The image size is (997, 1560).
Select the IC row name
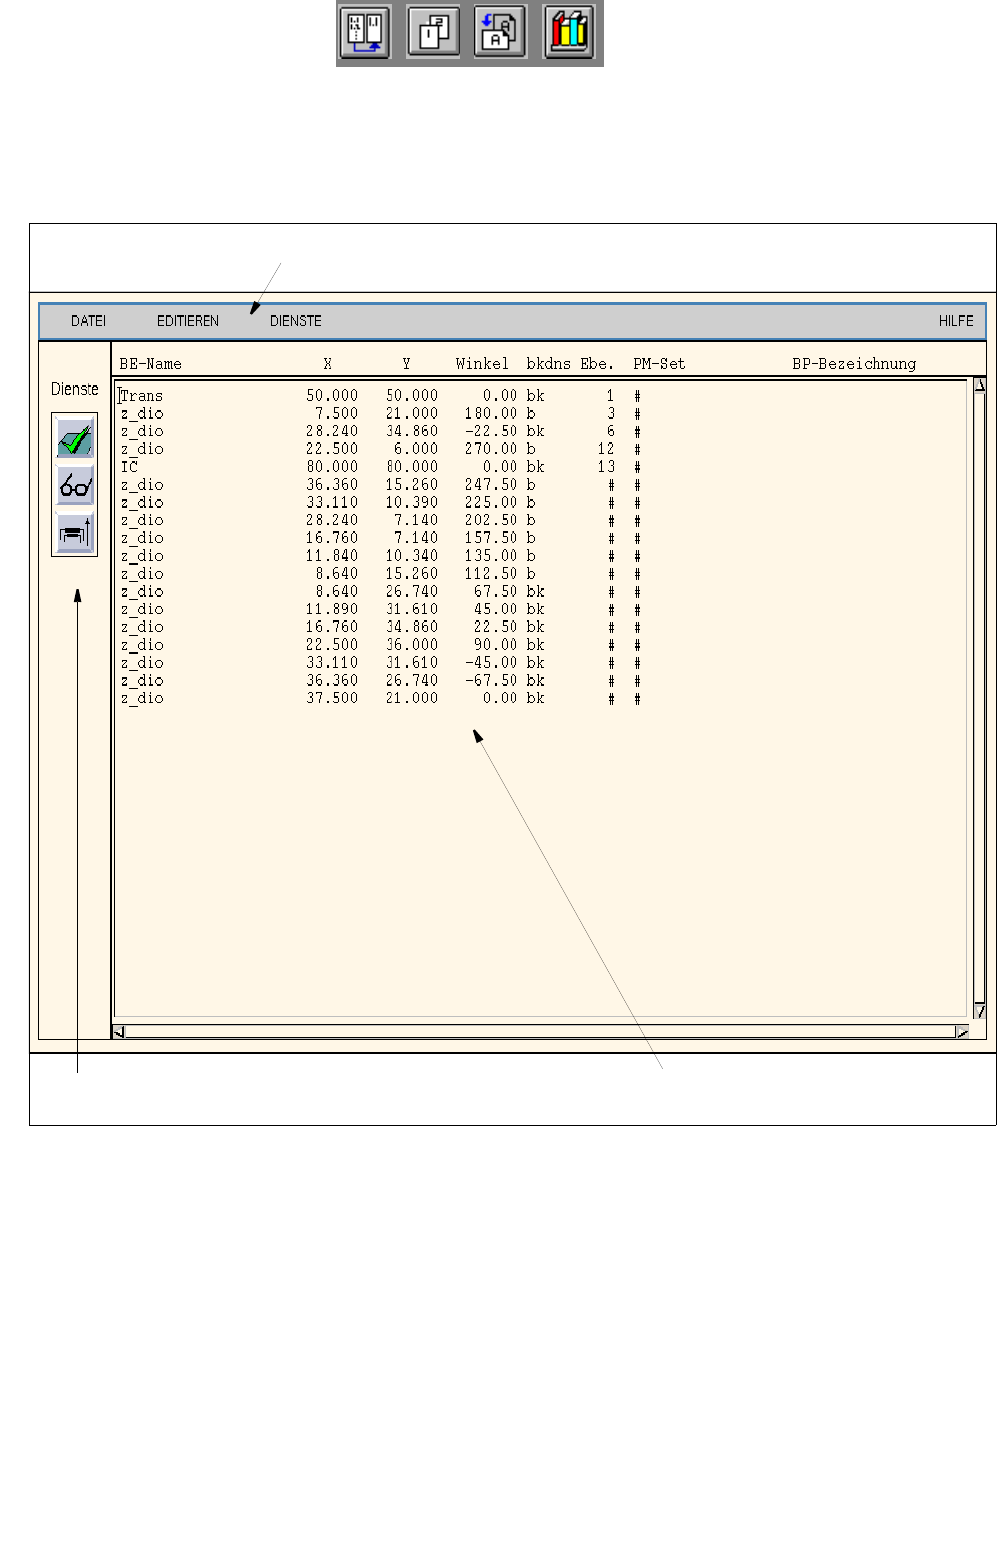(129, 467)
